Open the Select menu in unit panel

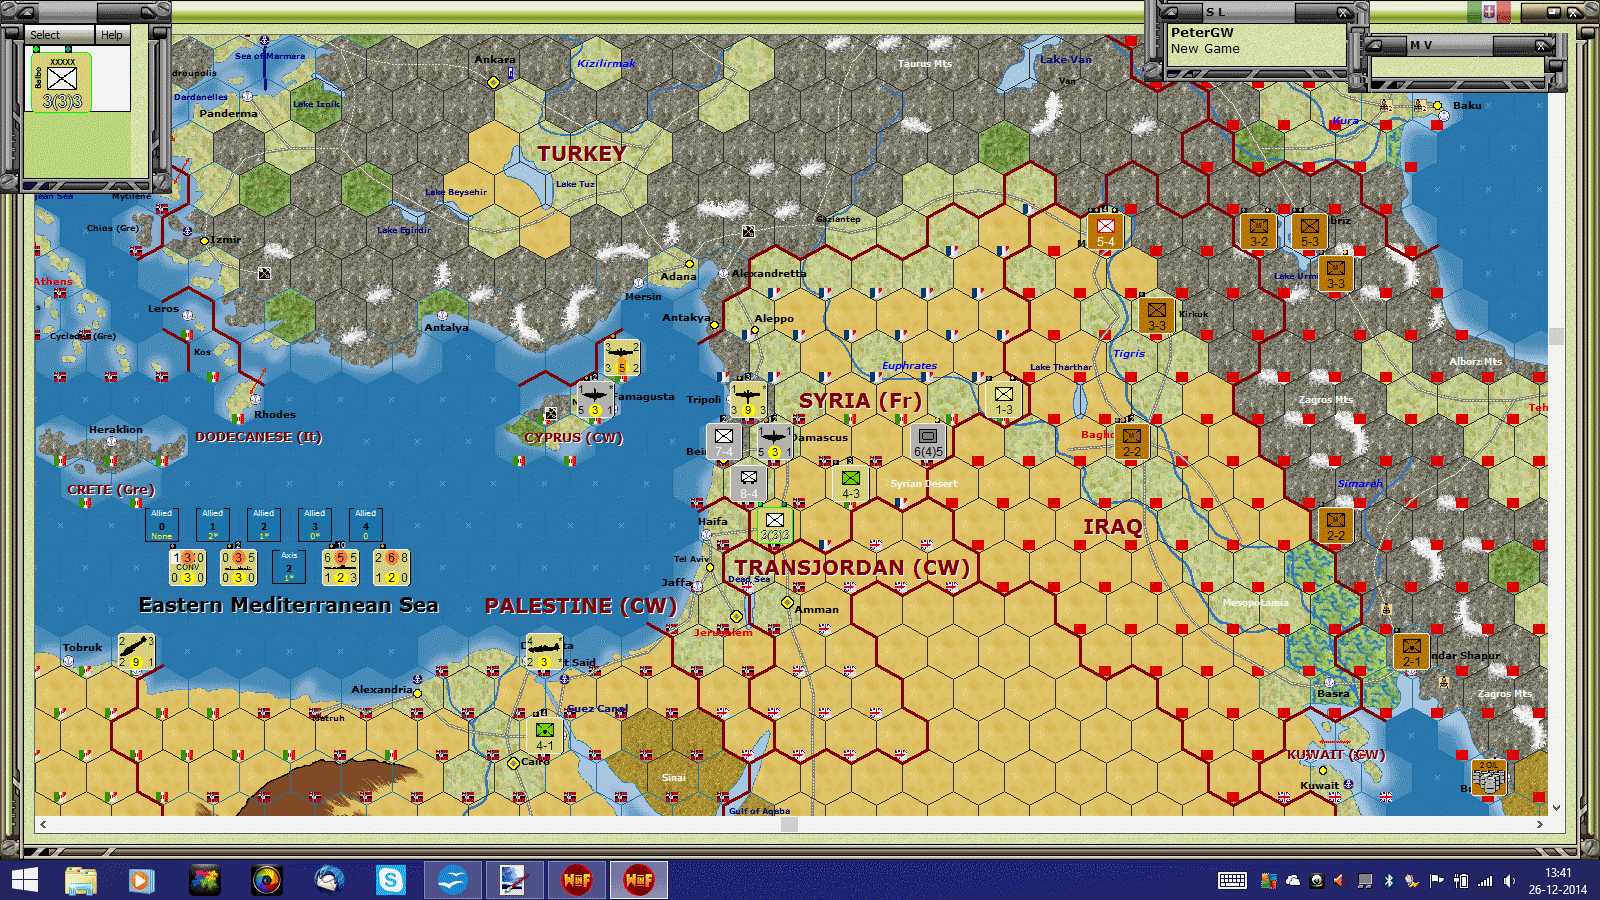[45, 35]
